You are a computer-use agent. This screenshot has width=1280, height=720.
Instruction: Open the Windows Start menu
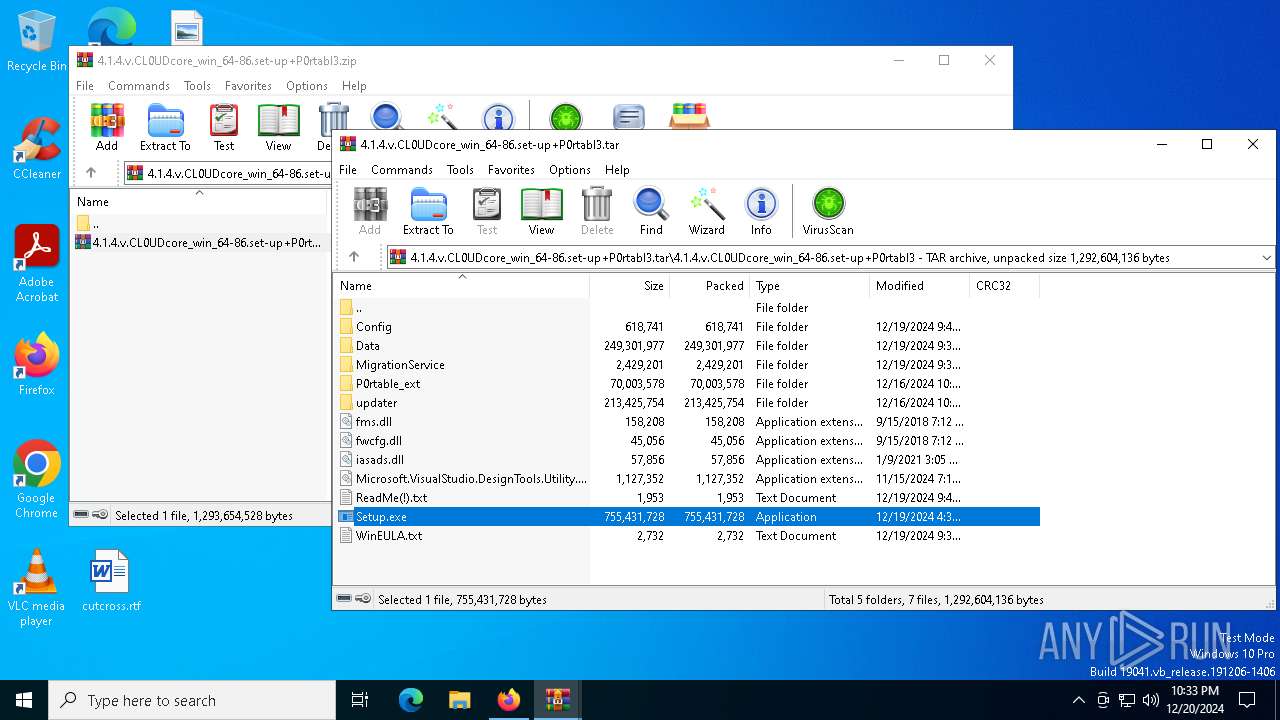click(24, 700)
